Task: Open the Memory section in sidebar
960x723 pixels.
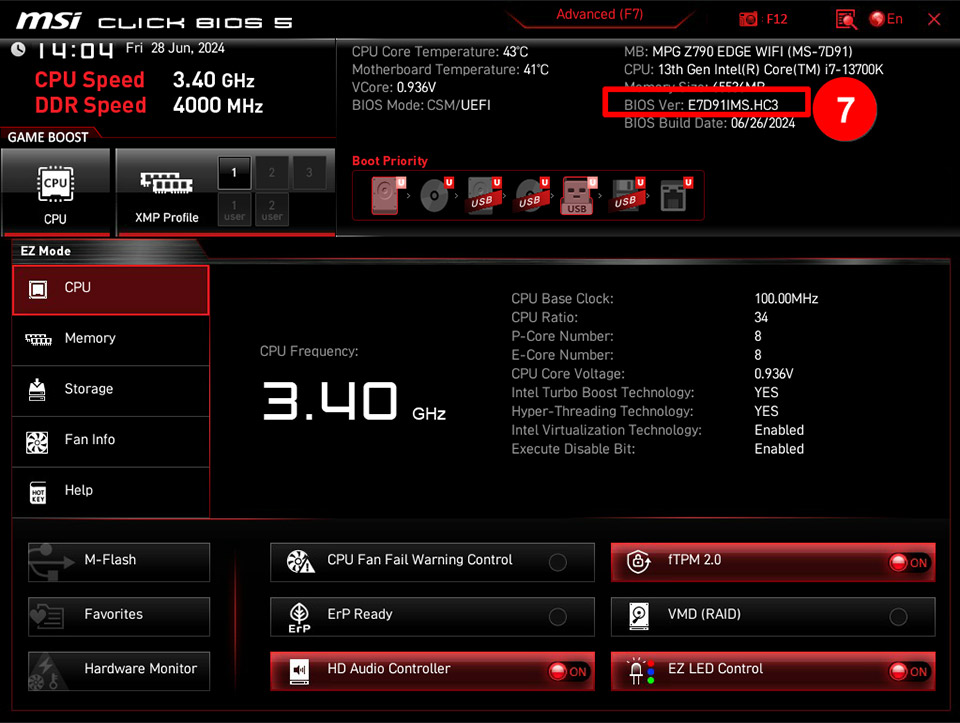Action: pyautogui.click(x=110, y=339)
